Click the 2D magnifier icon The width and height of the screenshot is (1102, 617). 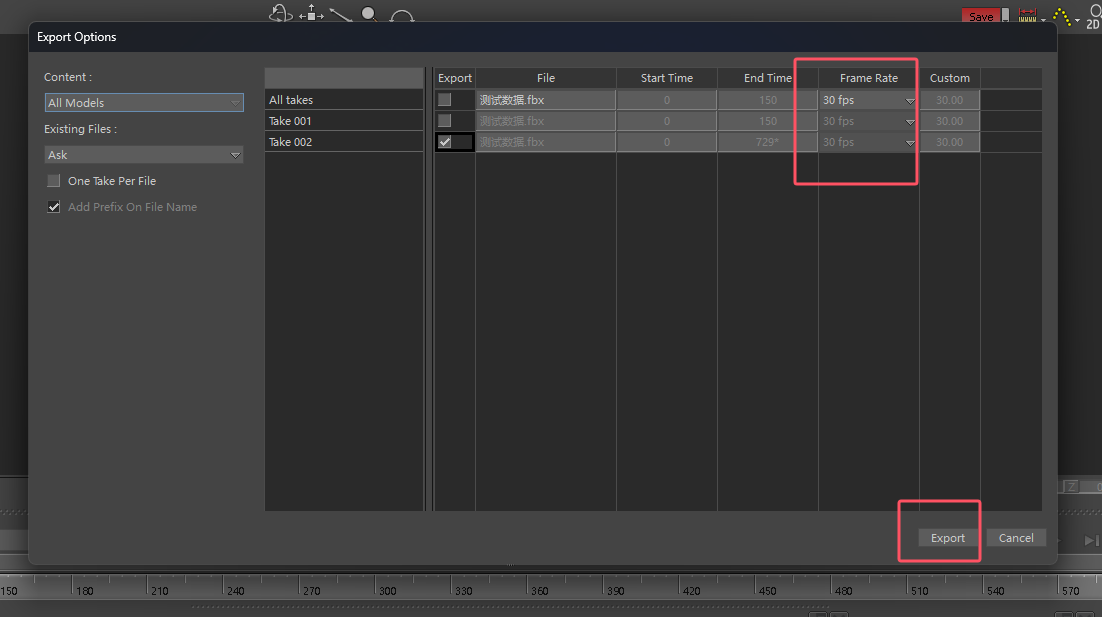pos(1093,16)
